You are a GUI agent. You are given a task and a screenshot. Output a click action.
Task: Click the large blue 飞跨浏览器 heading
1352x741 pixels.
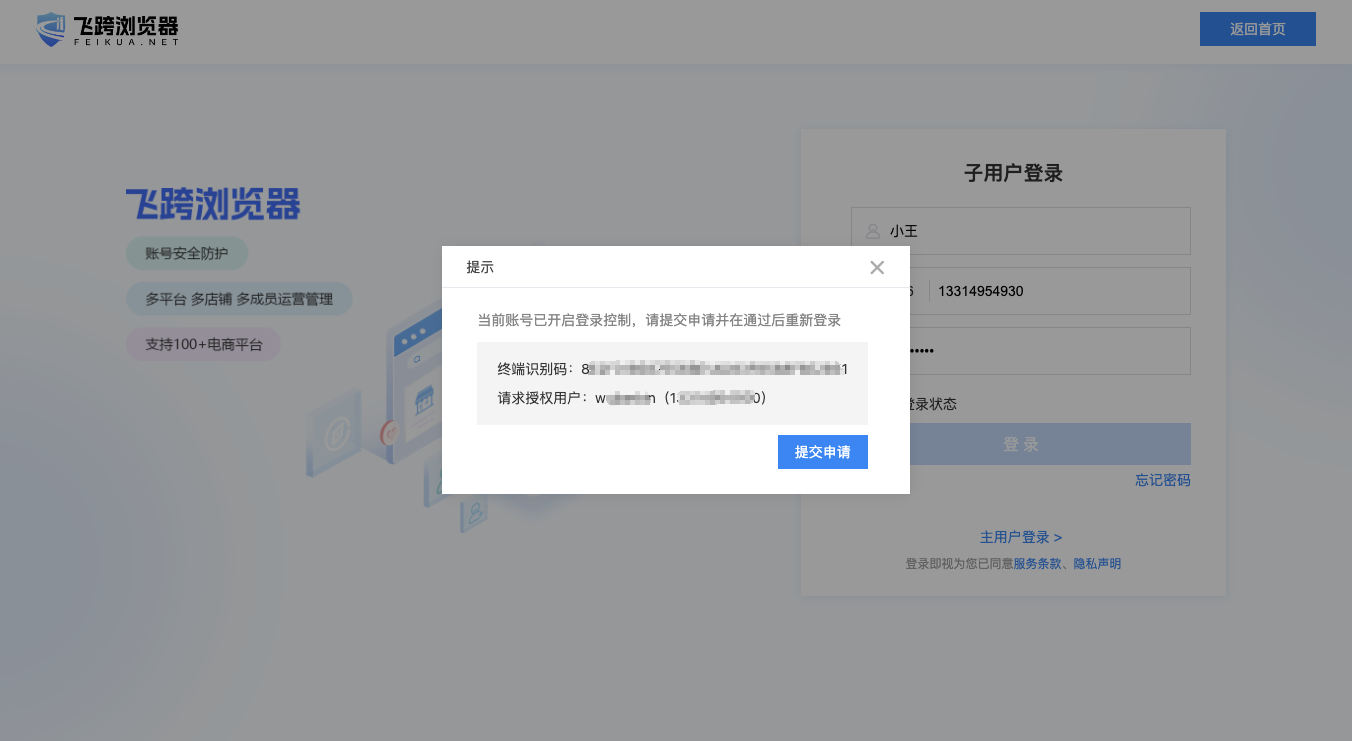pyautogui.click(x=213, y=204)
